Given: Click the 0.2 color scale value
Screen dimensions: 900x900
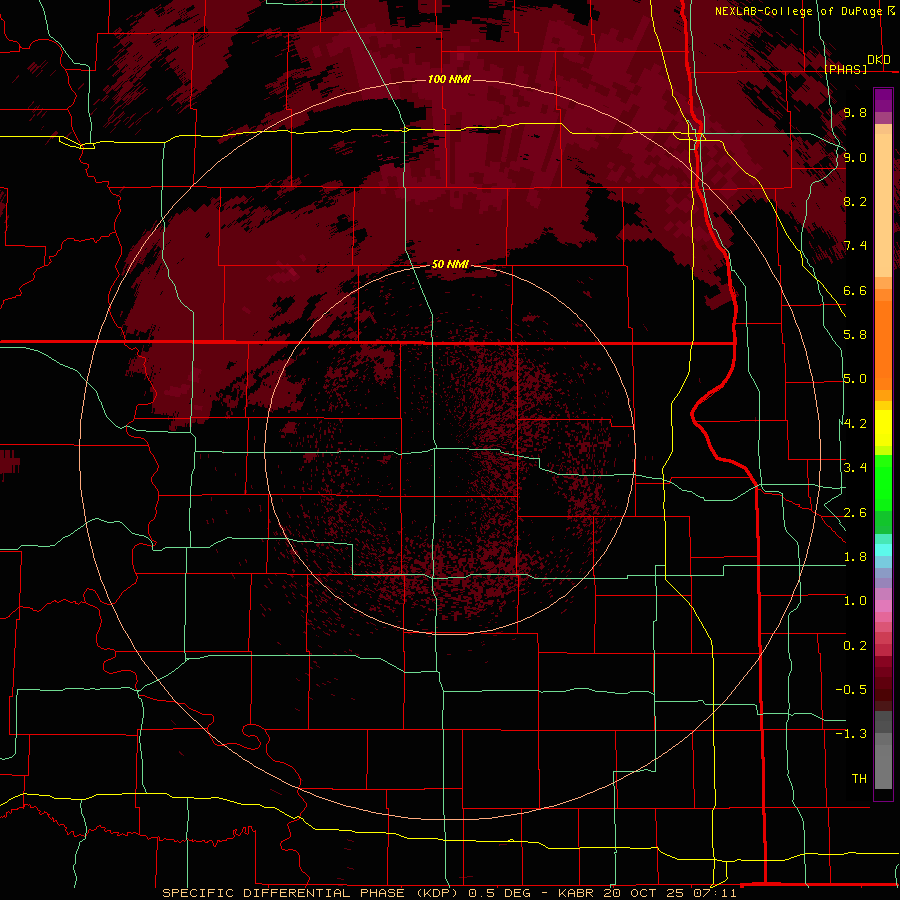Looking at the screenshot, I should pyautogui.click(x=855, y=646).
